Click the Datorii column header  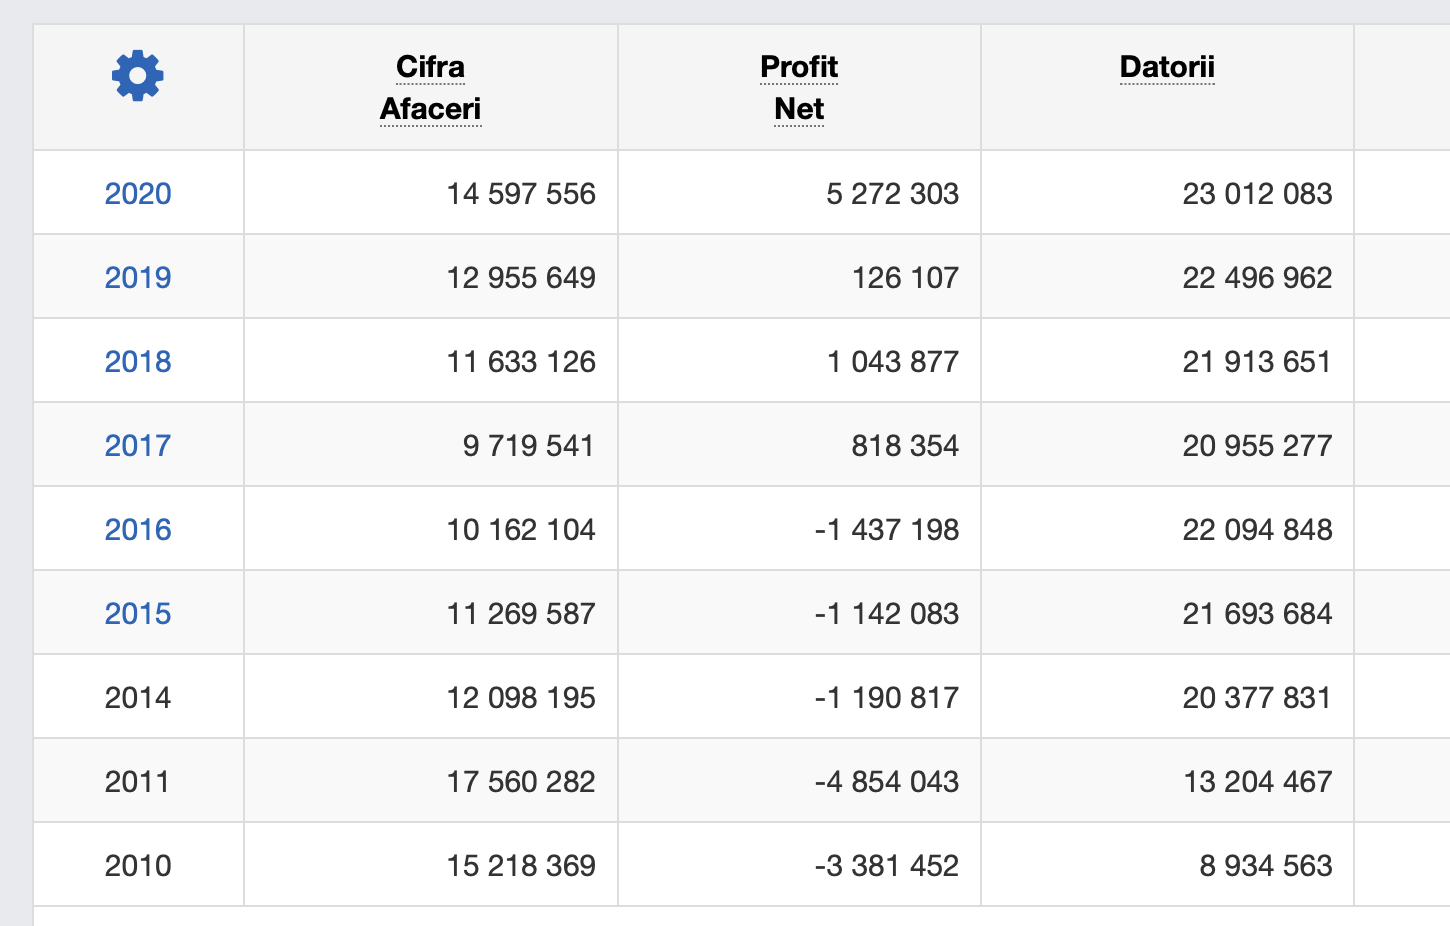coord(1167,67)
